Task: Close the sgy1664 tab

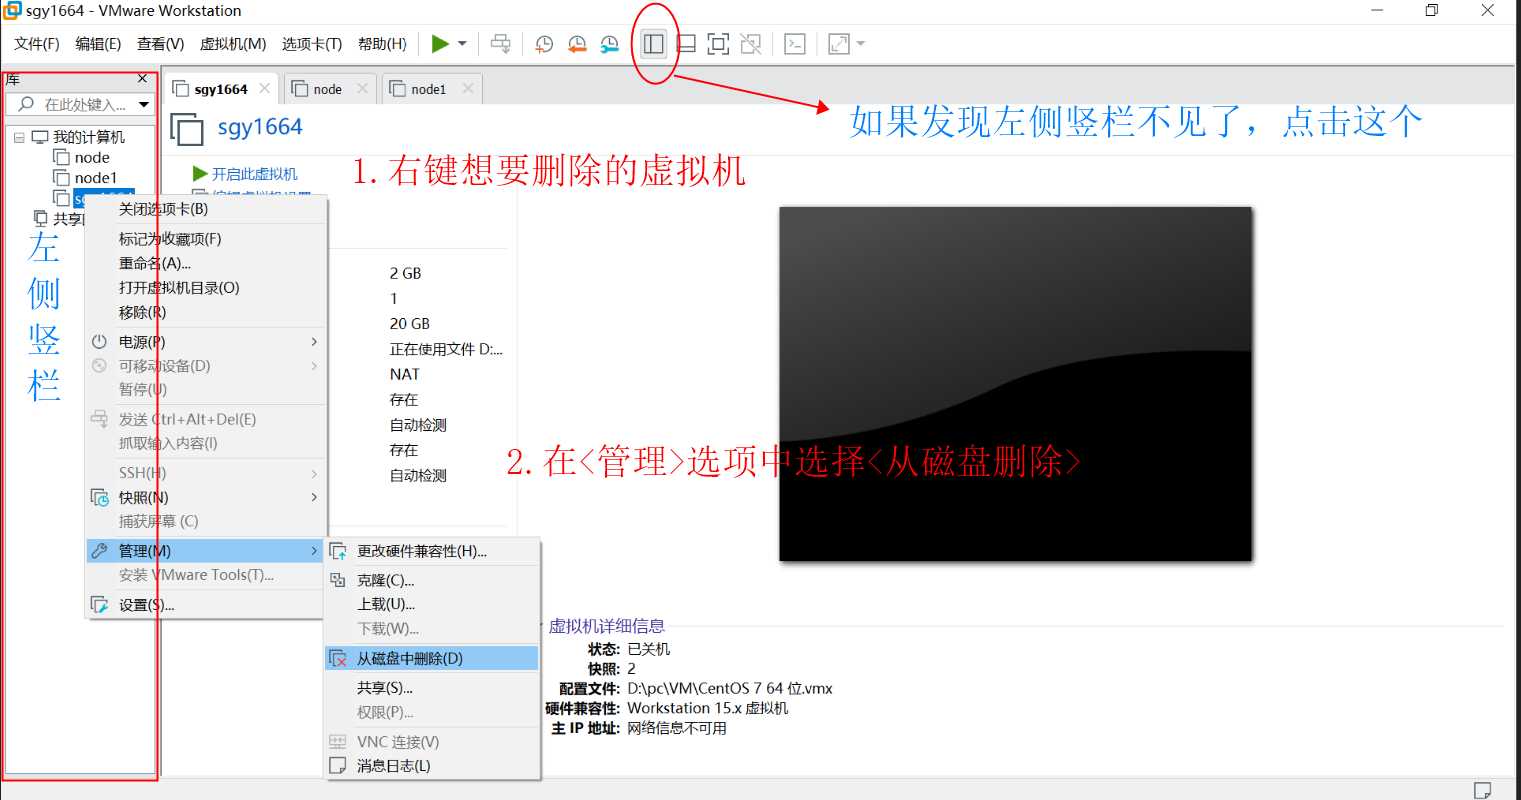Action: point(264,89)
